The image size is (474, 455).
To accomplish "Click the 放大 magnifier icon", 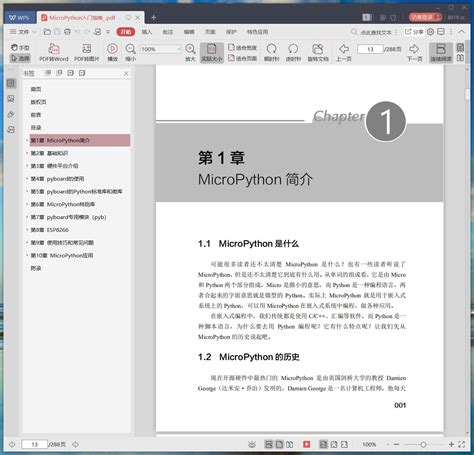I will [190, 52].
